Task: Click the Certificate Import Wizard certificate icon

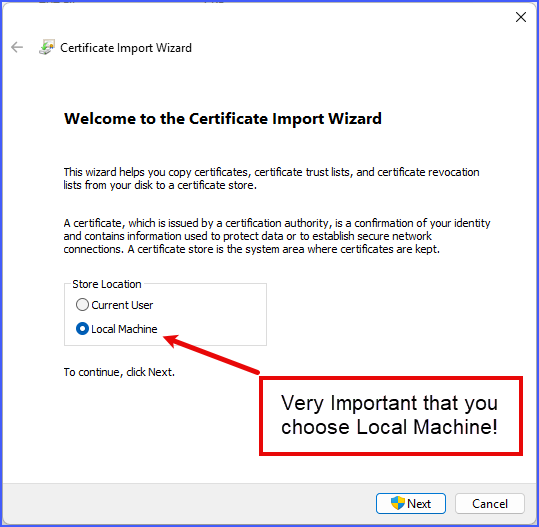Action: [x=47, y=47]
